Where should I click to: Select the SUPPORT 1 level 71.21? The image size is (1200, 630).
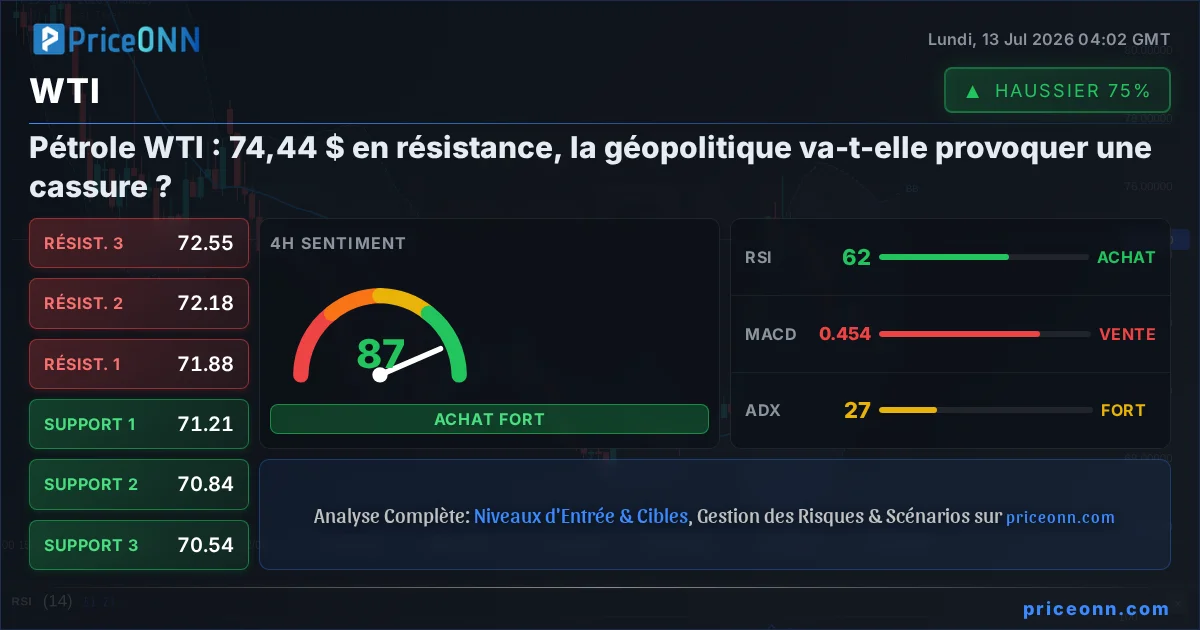(139, 424)
